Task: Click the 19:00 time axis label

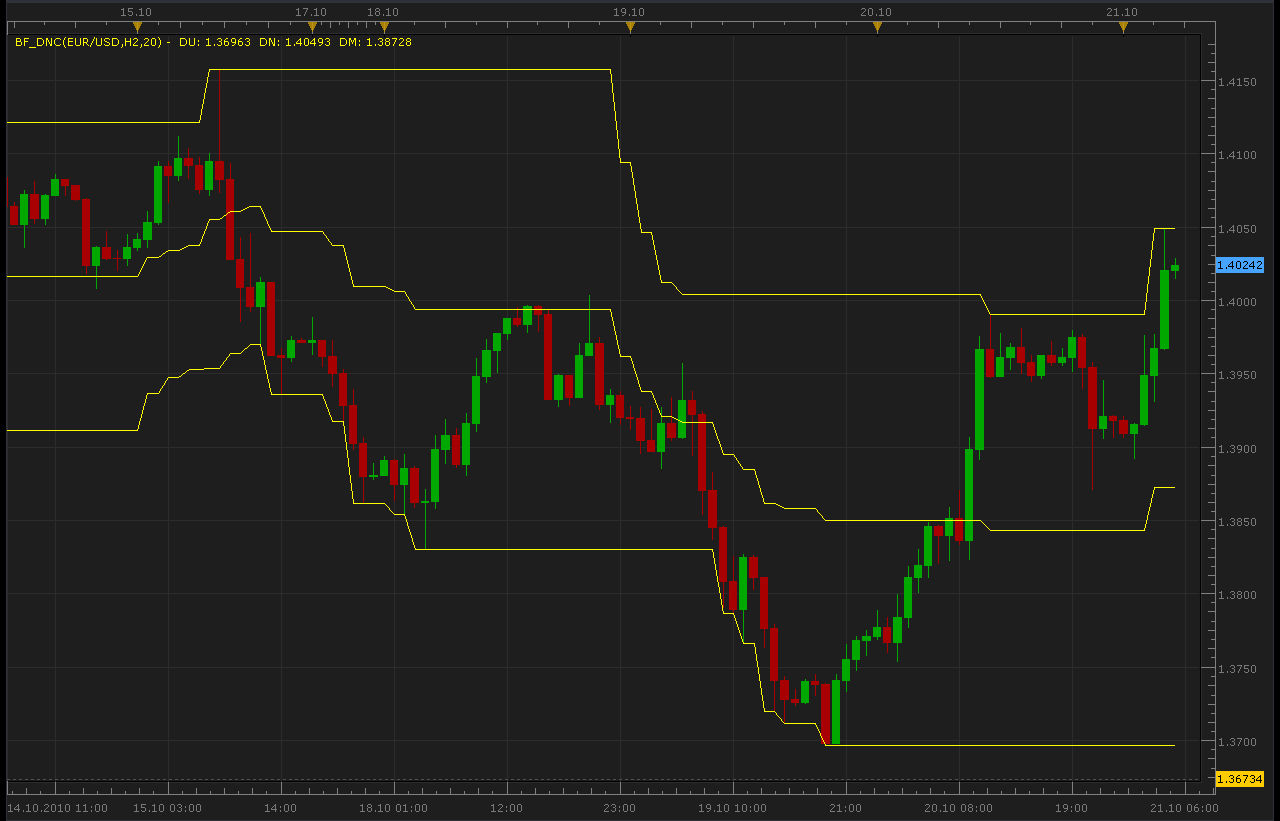Action: click(1072, 808)
